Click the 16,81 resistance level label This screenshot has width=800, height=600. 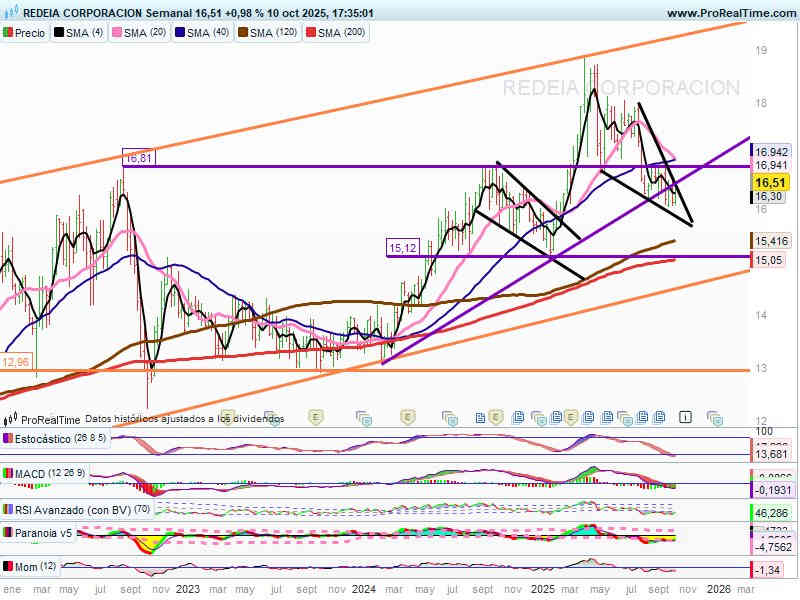pyautogui.click(x=138, y=158)
